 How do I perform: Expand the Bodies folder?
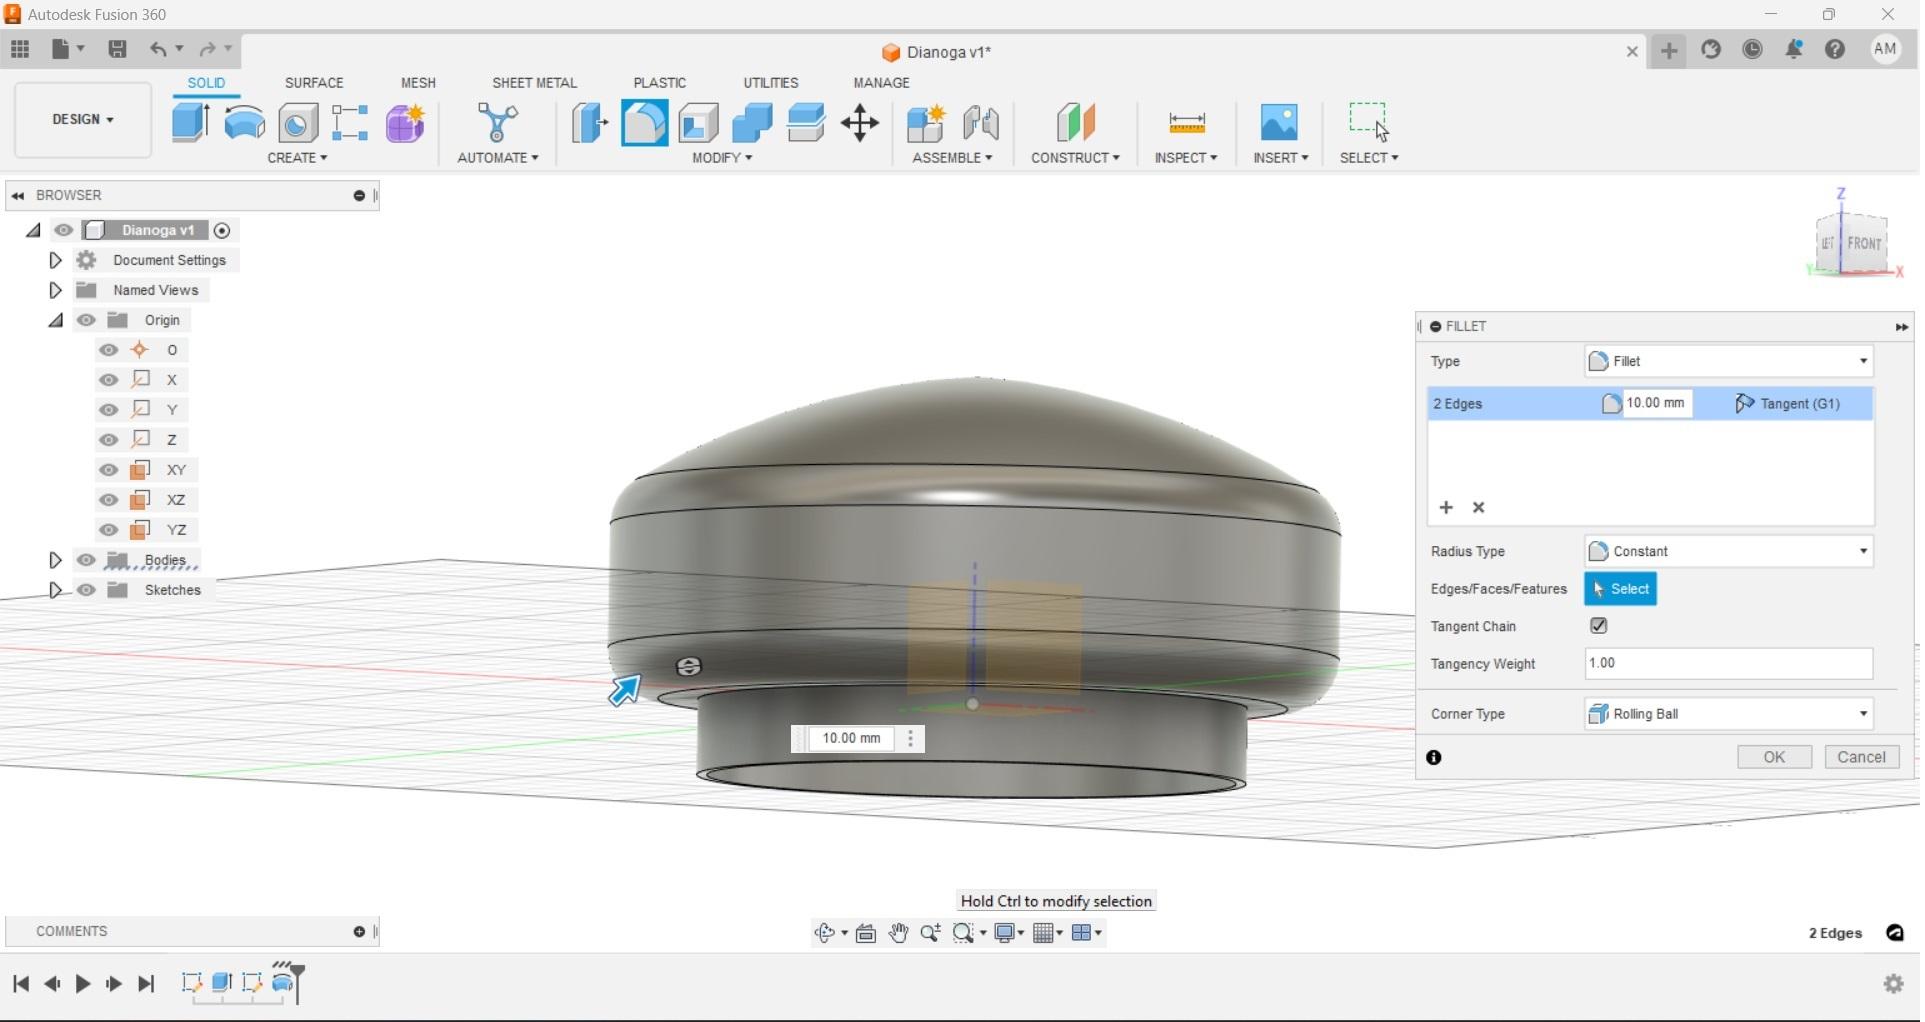56,560
